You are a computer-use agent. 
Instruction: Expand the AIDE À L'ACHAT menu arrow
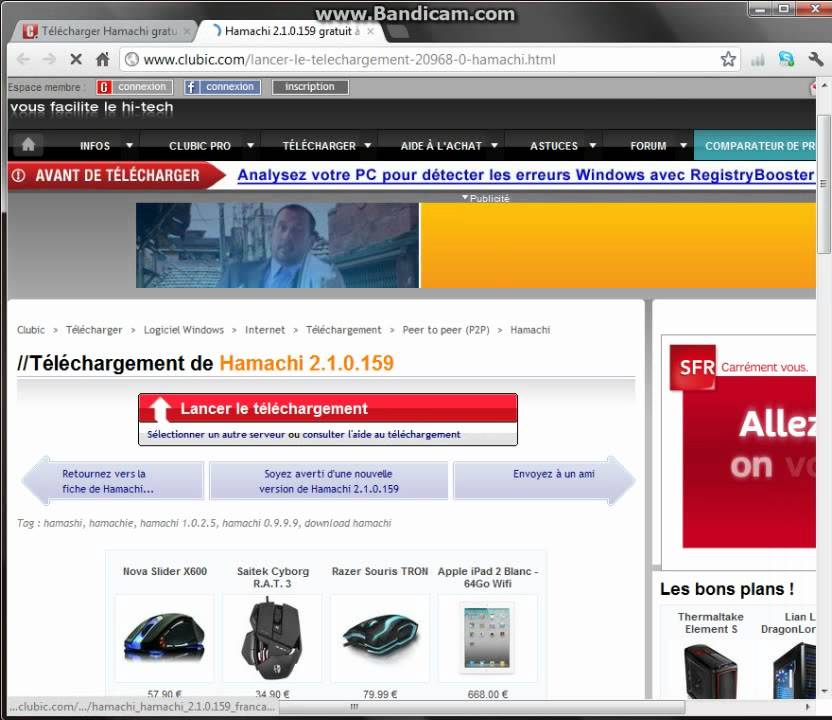(494, 145)
